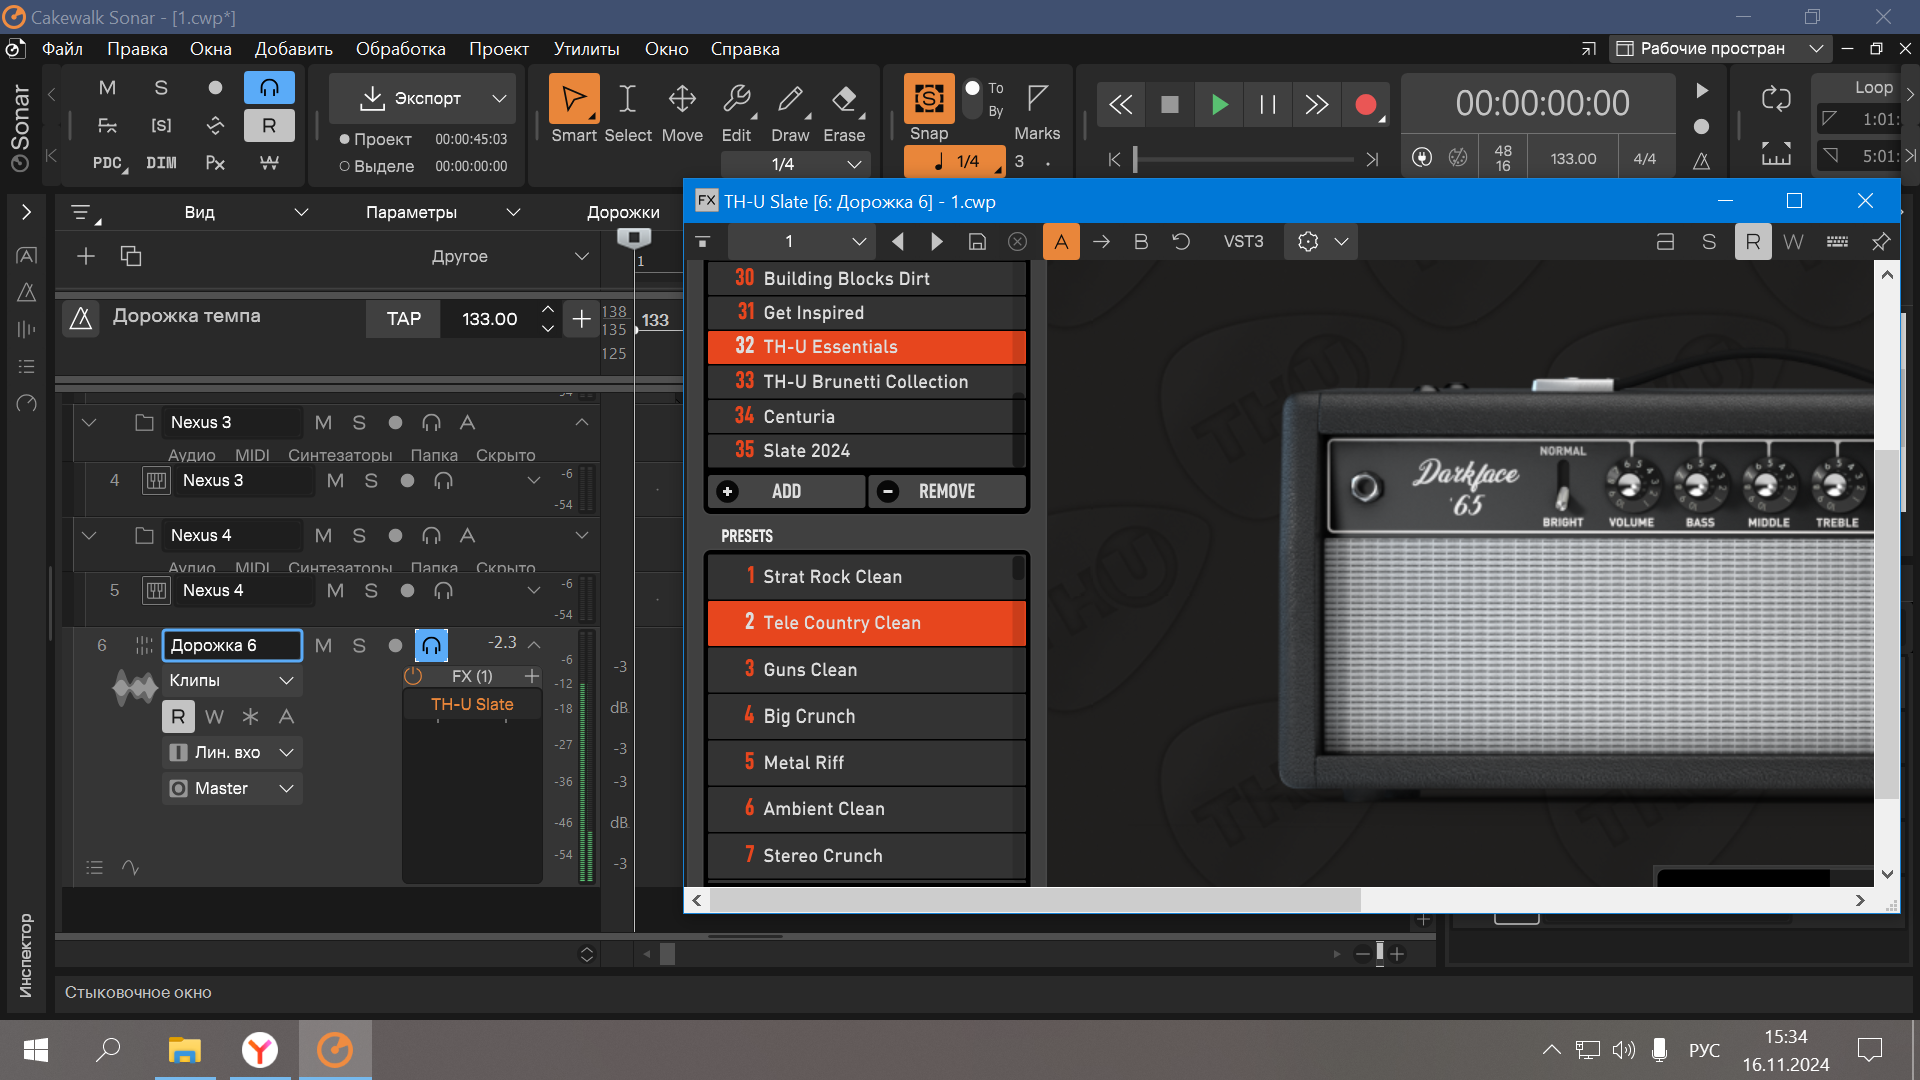1920x1080 pixels.
Task: Click the TH-U Slate effect in FX rack
Action: click(472, 705)
